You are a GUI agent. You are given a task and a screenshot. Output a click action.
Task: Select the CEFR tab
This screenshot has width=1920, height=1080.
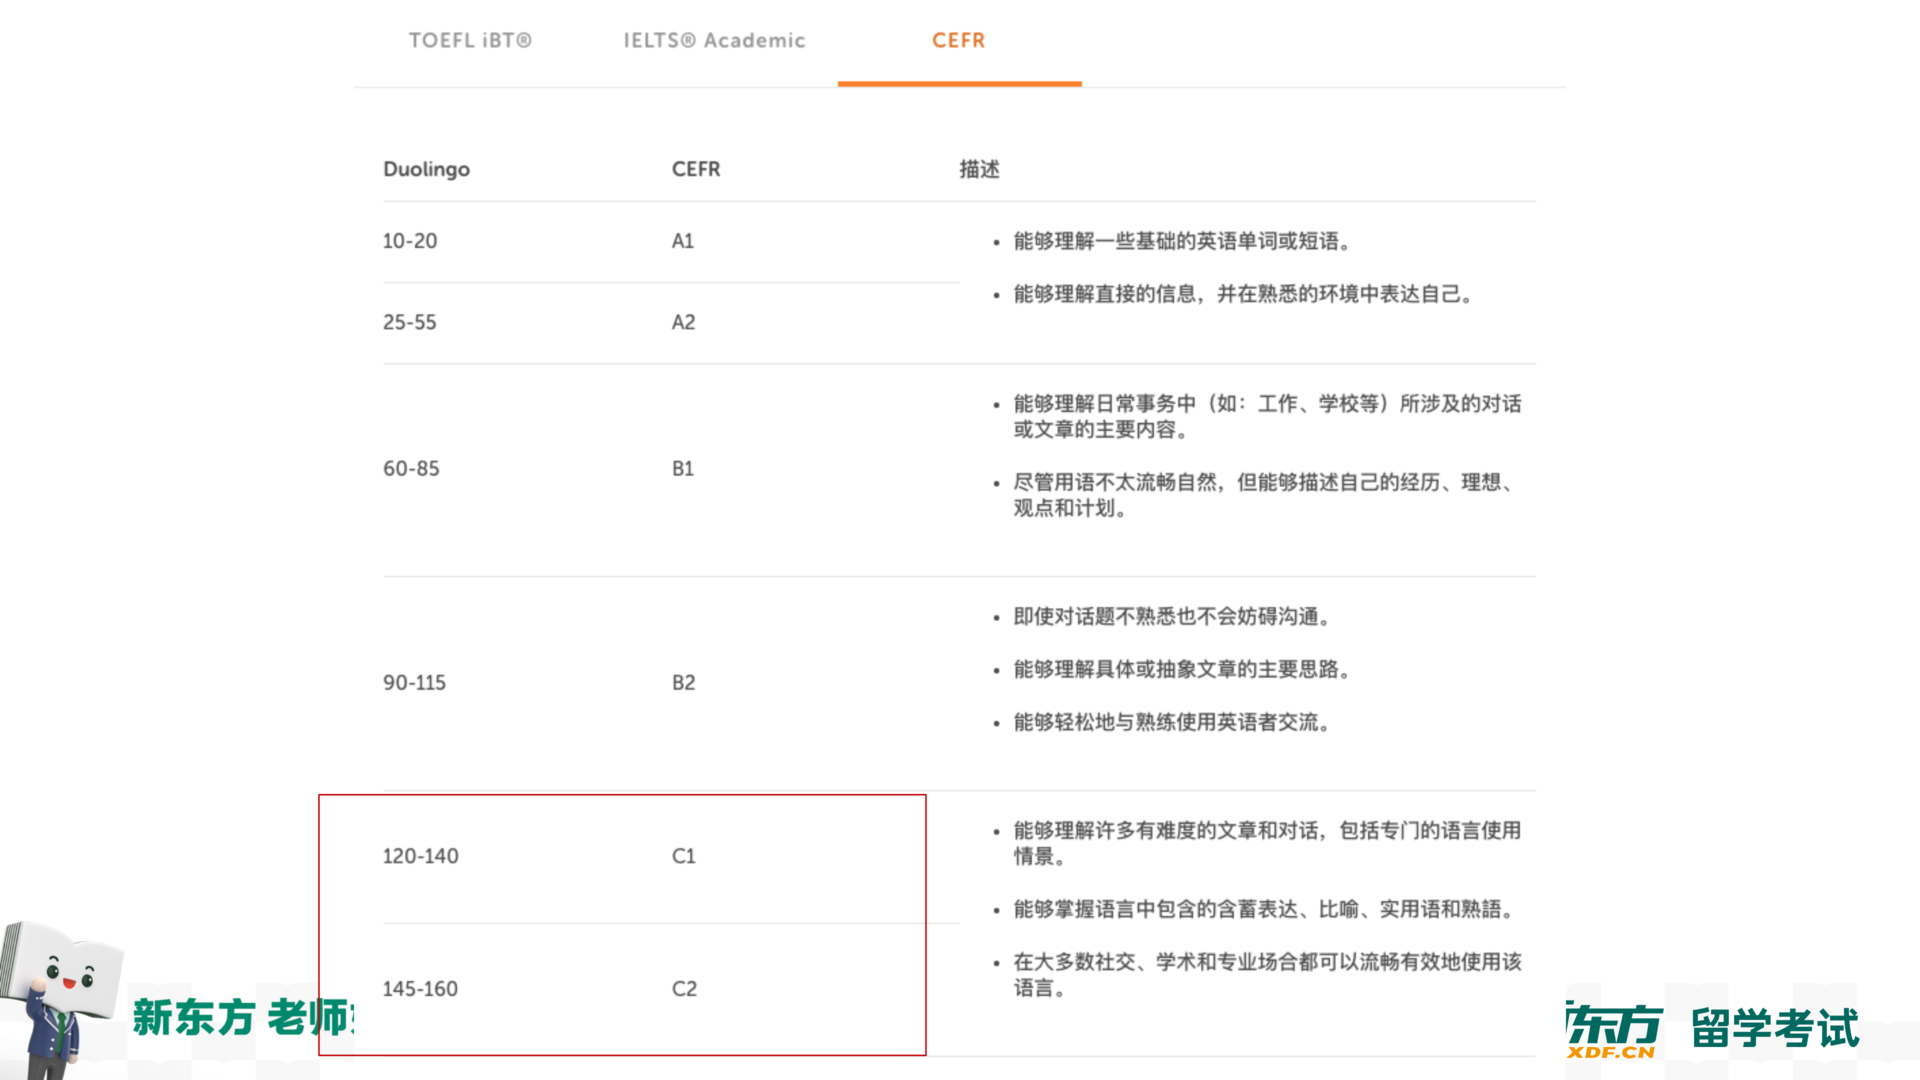959,40
